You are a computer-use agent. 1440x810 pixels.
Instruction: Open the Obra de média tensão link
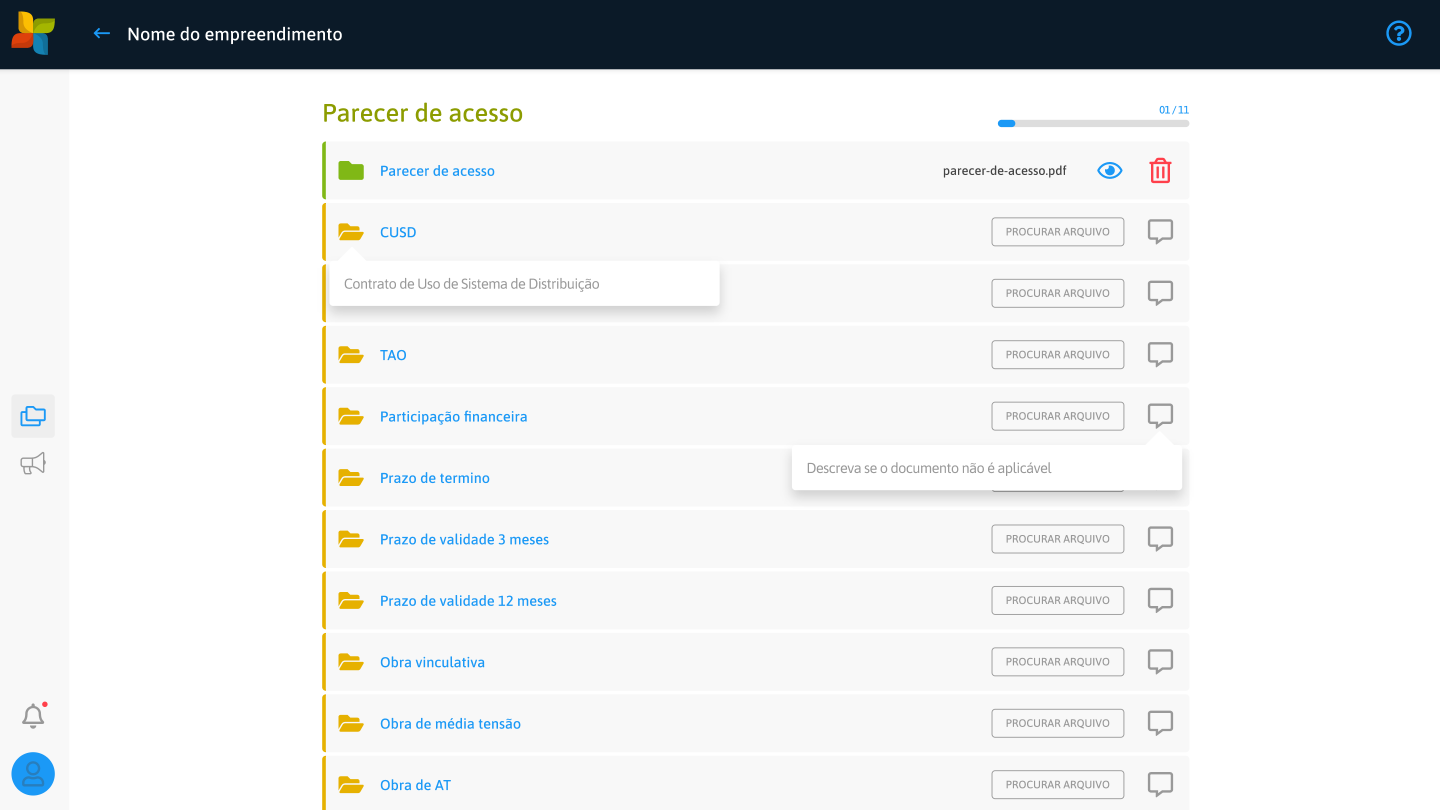pos(450,724)
